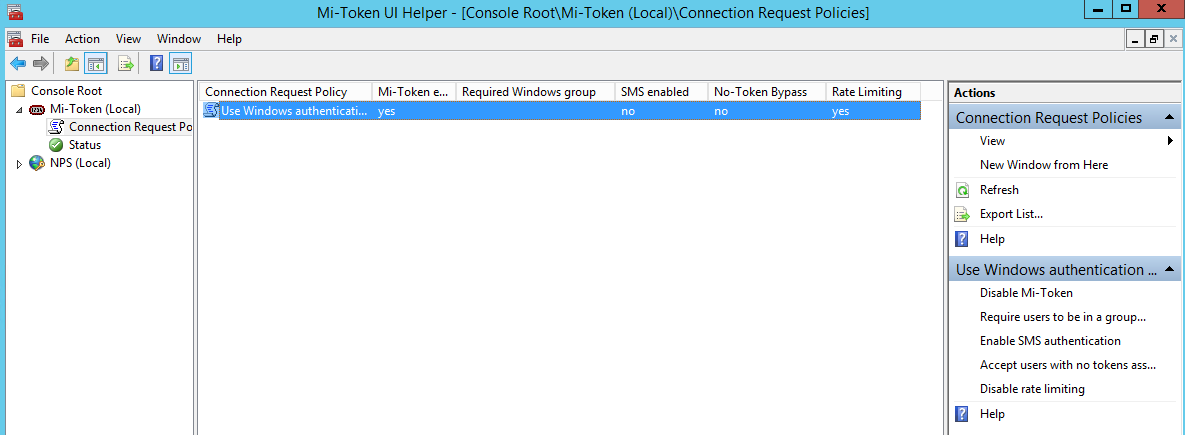The image size is (1185, 435).
Task: Collapse the Mi-Token (Local) tree node
Action: 19,110
